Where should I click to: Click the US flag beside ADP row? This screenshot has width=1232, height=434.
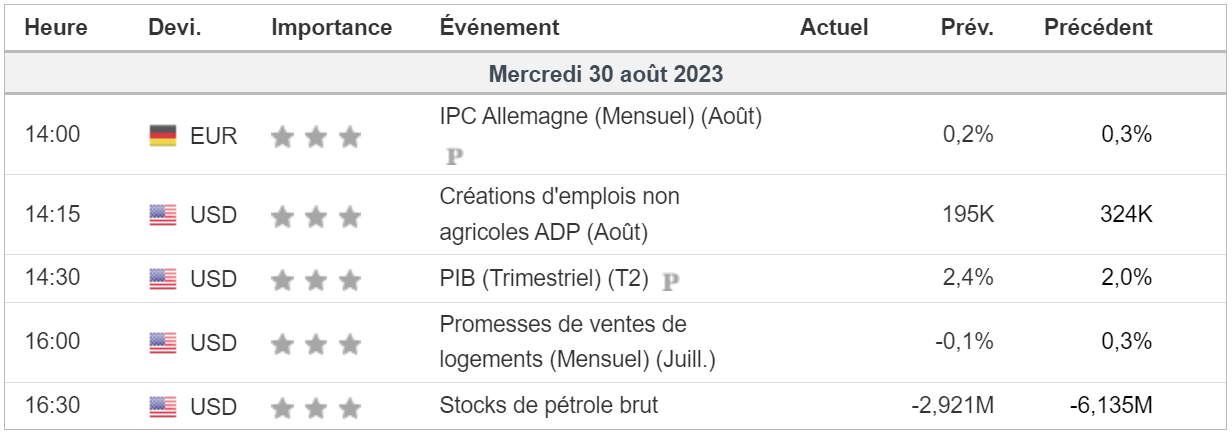click(162, 215)
